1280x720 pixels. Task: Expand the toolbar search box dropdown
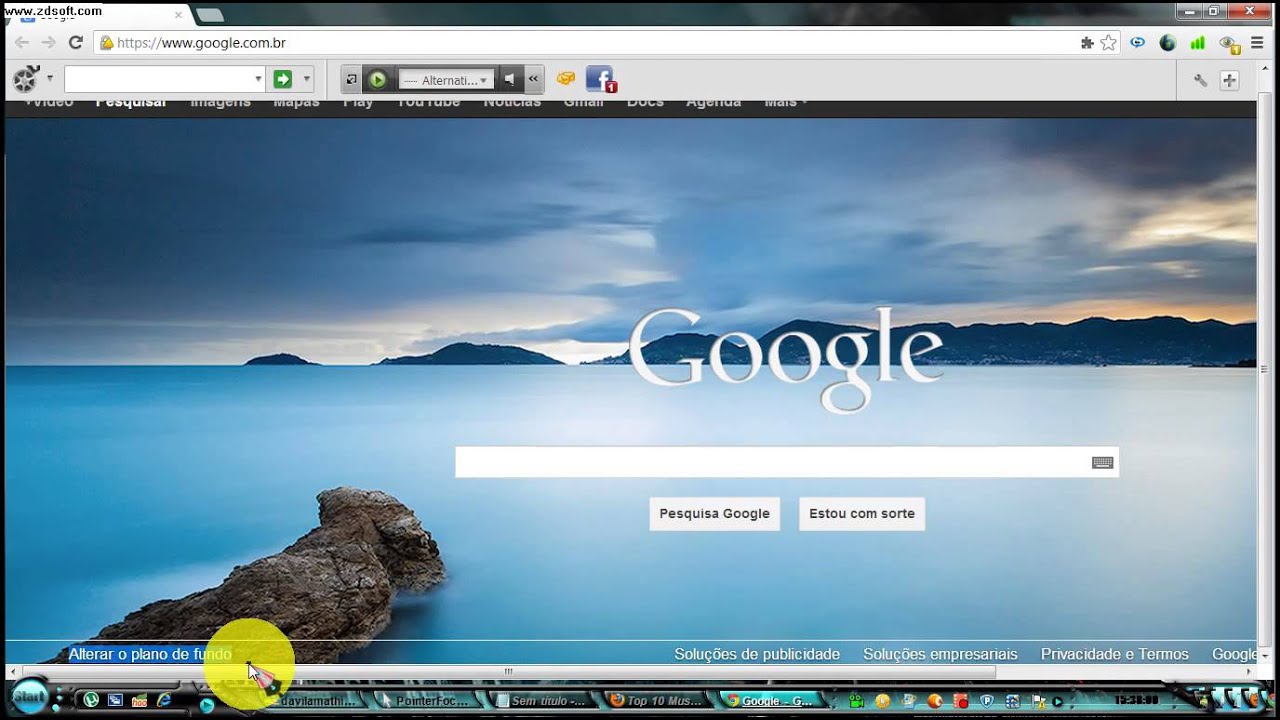(258, 79)
